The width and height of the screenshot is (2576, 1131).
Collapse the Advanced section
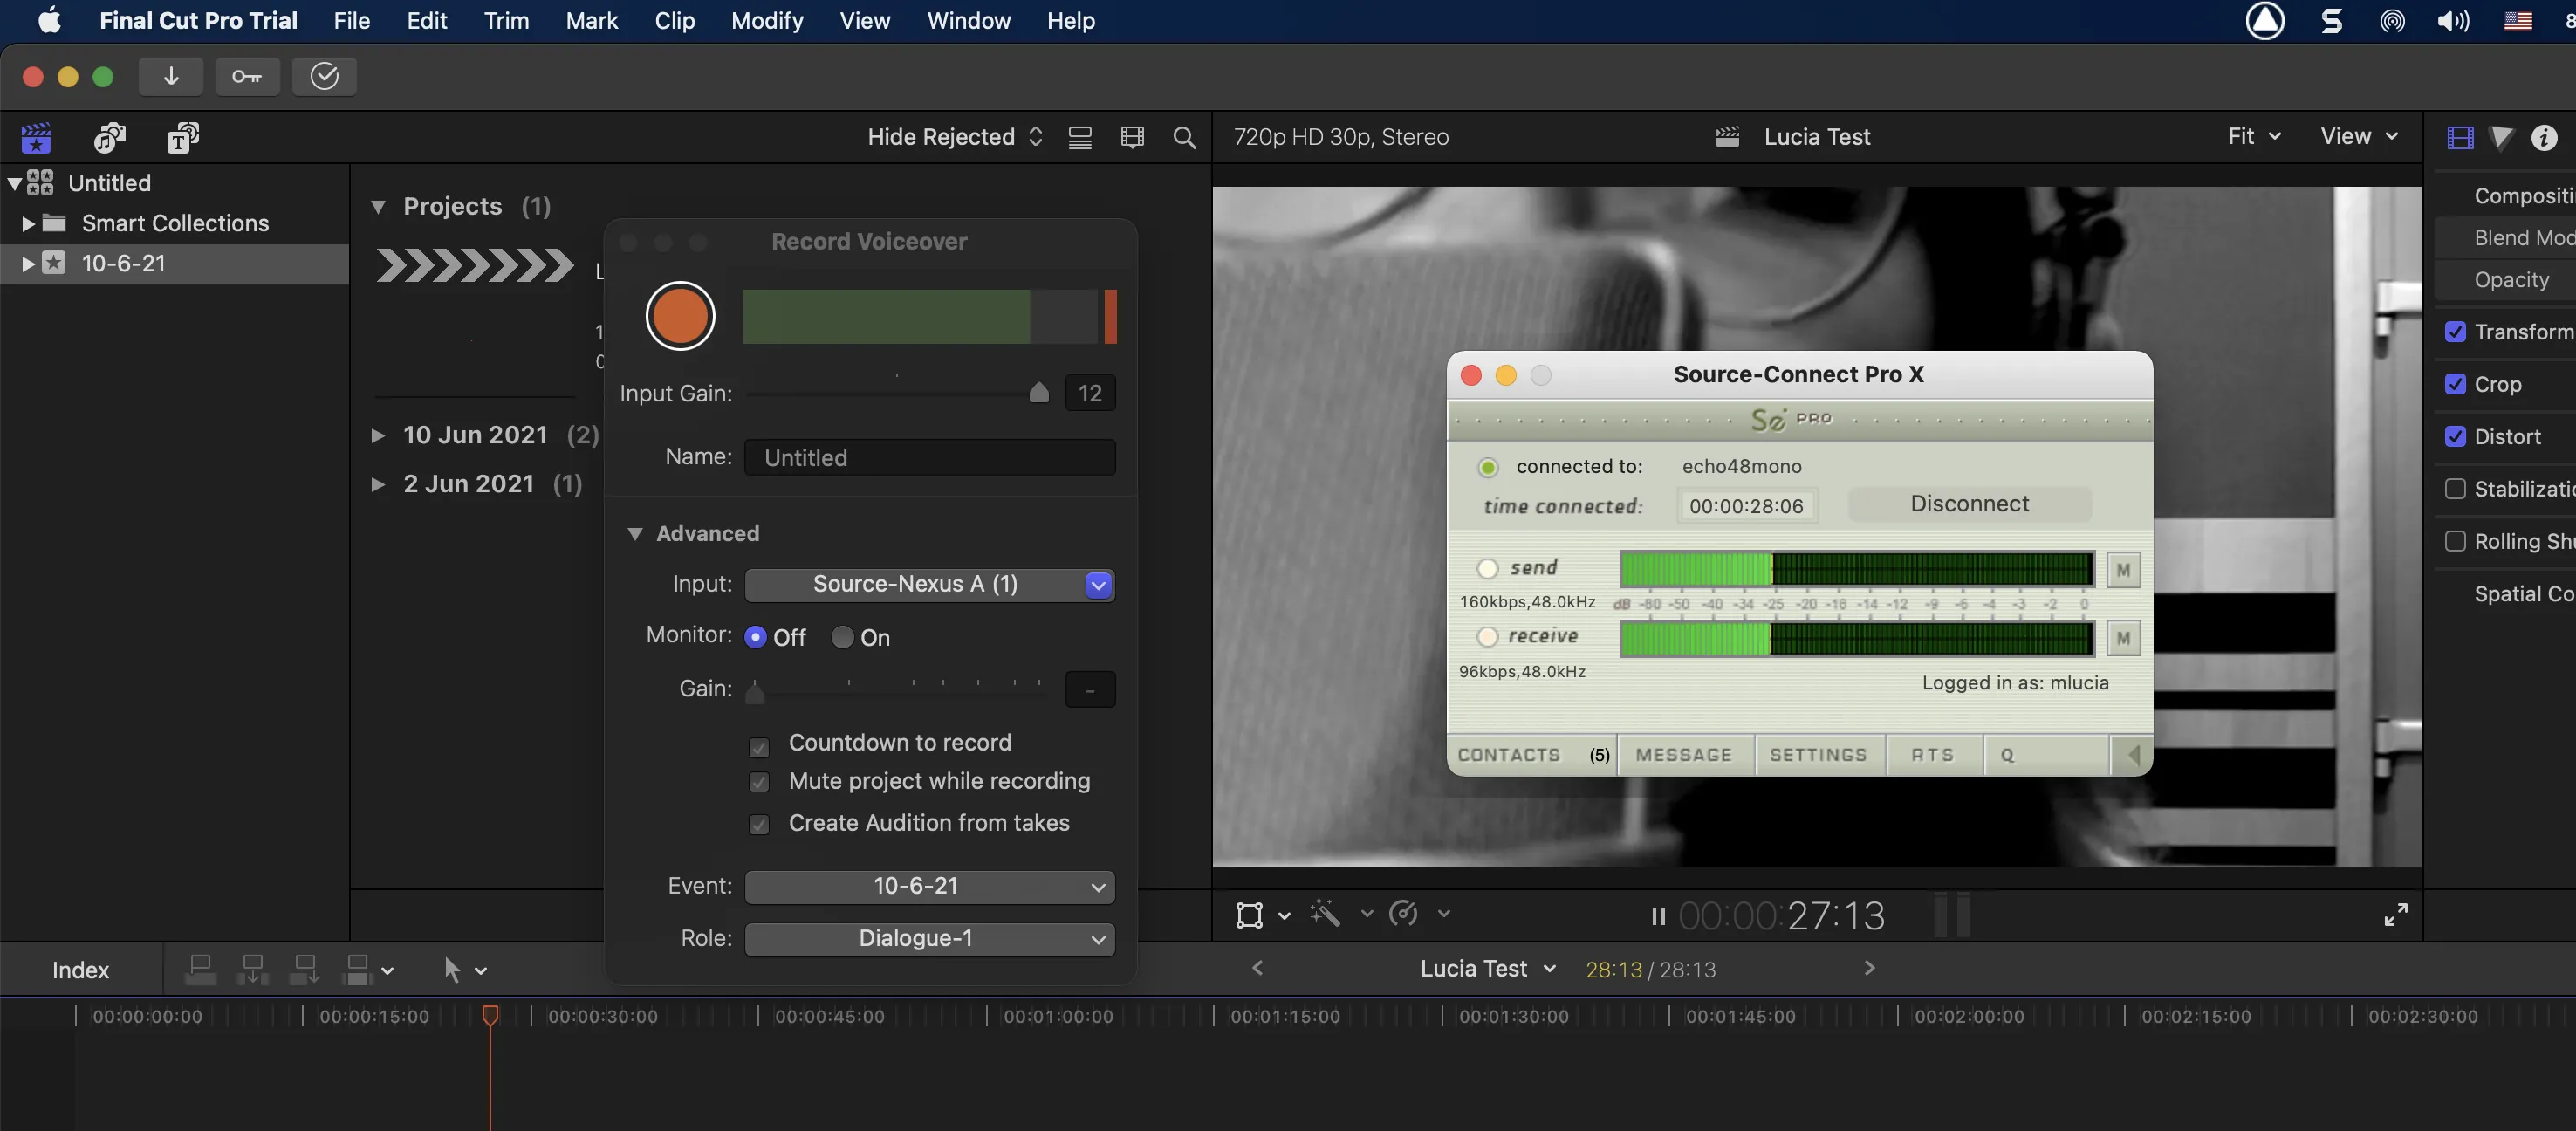pyautogui.click(x=634, y=534)
